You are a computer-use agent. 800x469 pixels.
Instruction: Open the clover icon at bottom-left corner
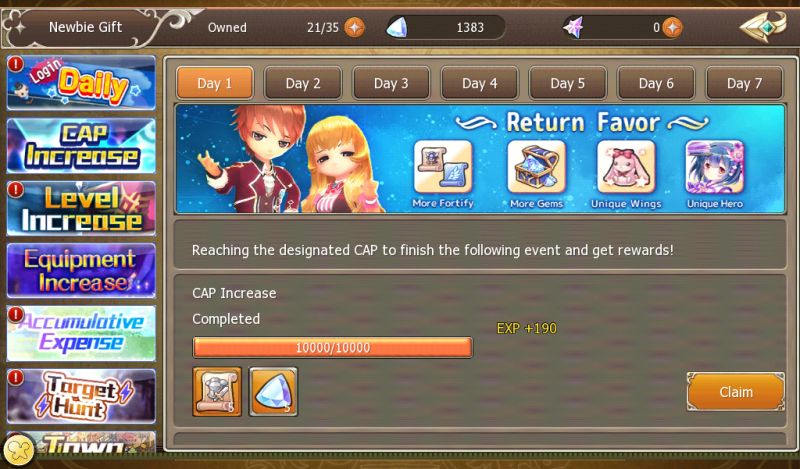tap(18, 450)
